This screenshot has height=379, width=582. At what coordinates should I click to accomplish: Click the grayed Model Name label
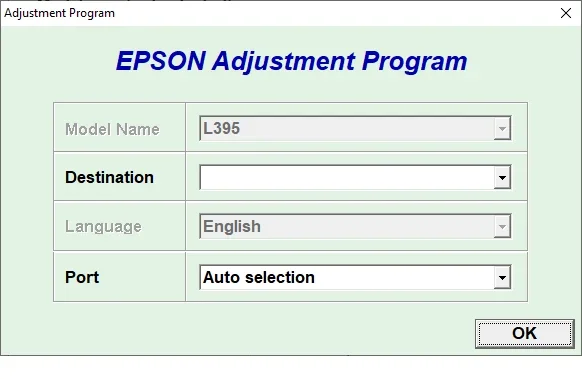(112, 129)
